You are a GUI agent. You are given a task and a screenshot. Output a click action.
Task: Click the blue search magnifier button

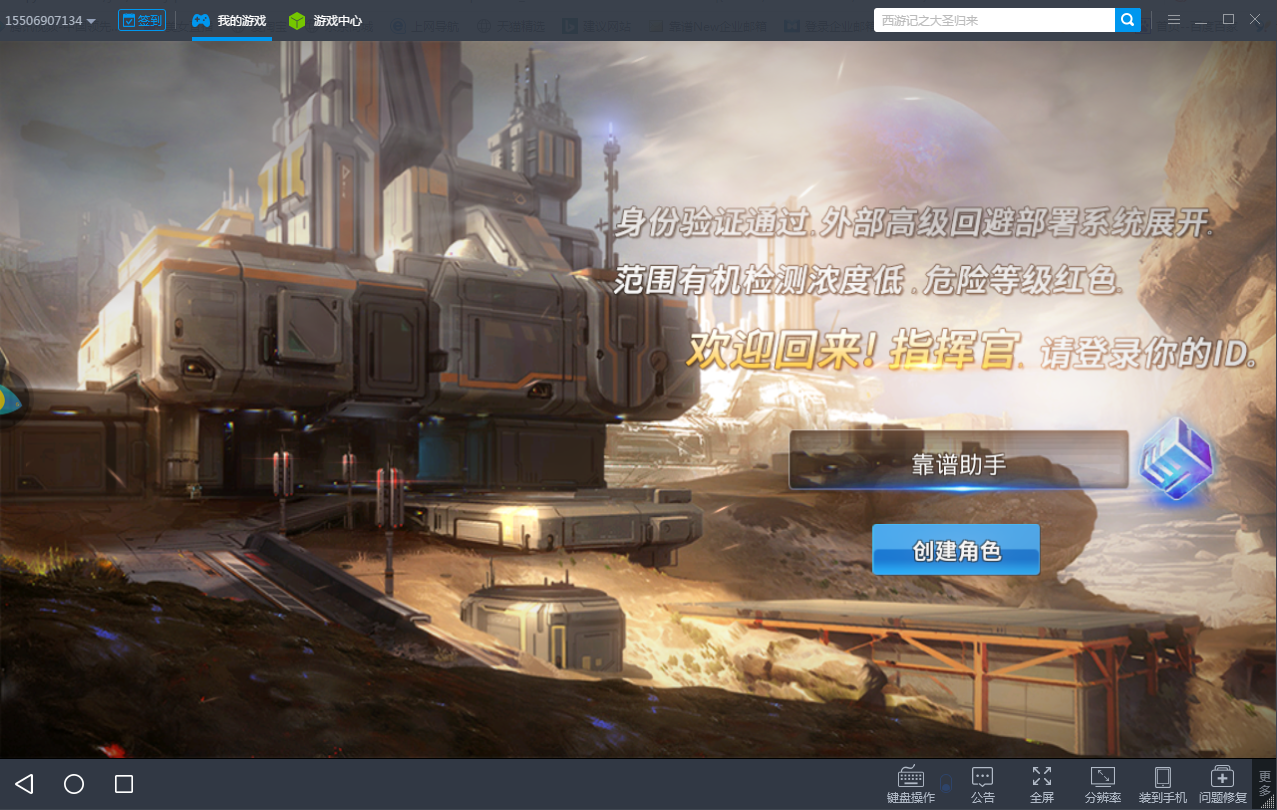pyautogui.click(x=1128, y=20)
